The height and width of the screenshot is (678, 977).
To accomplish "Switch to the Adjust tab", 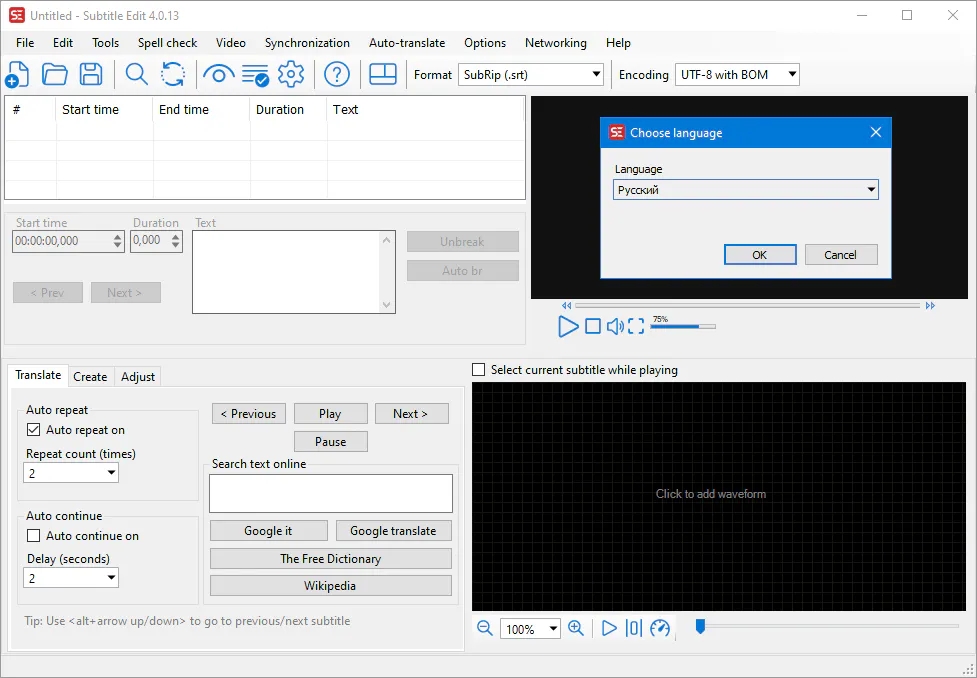I will [x=138, y=377].
